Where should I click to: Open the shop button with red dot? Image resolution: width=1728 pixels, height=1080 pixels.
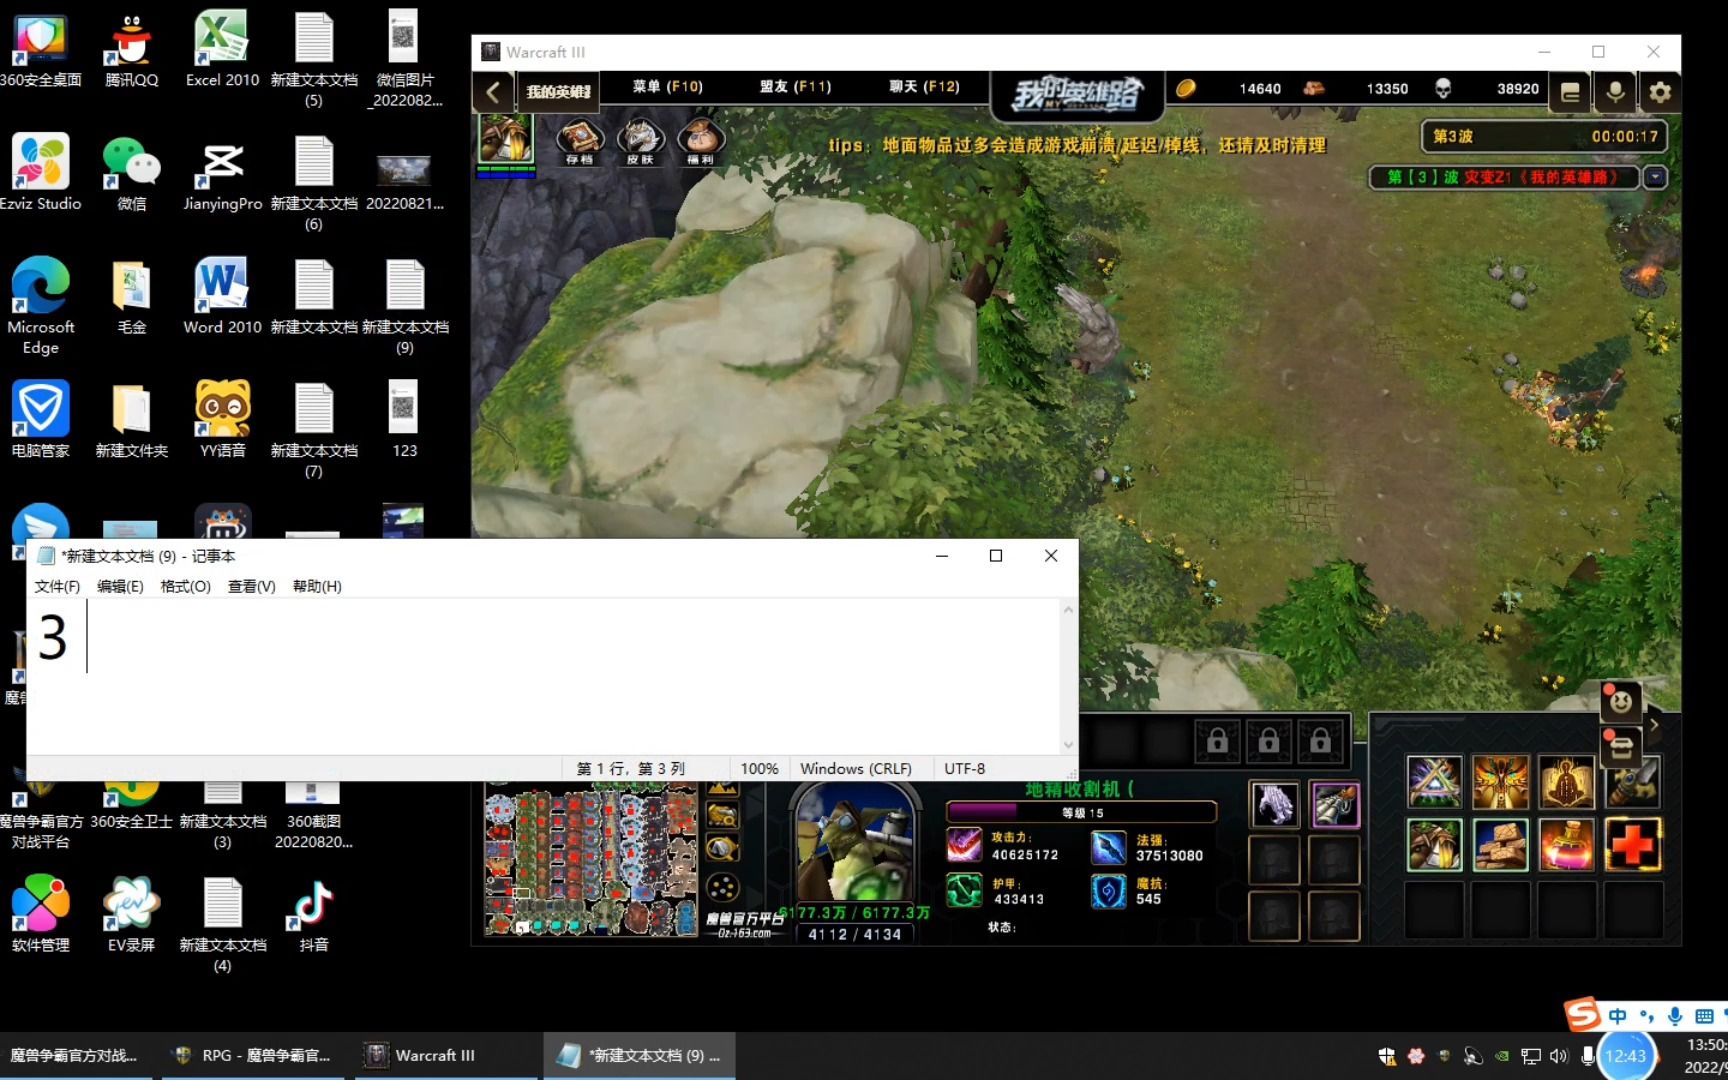[x=1621, y=748]
